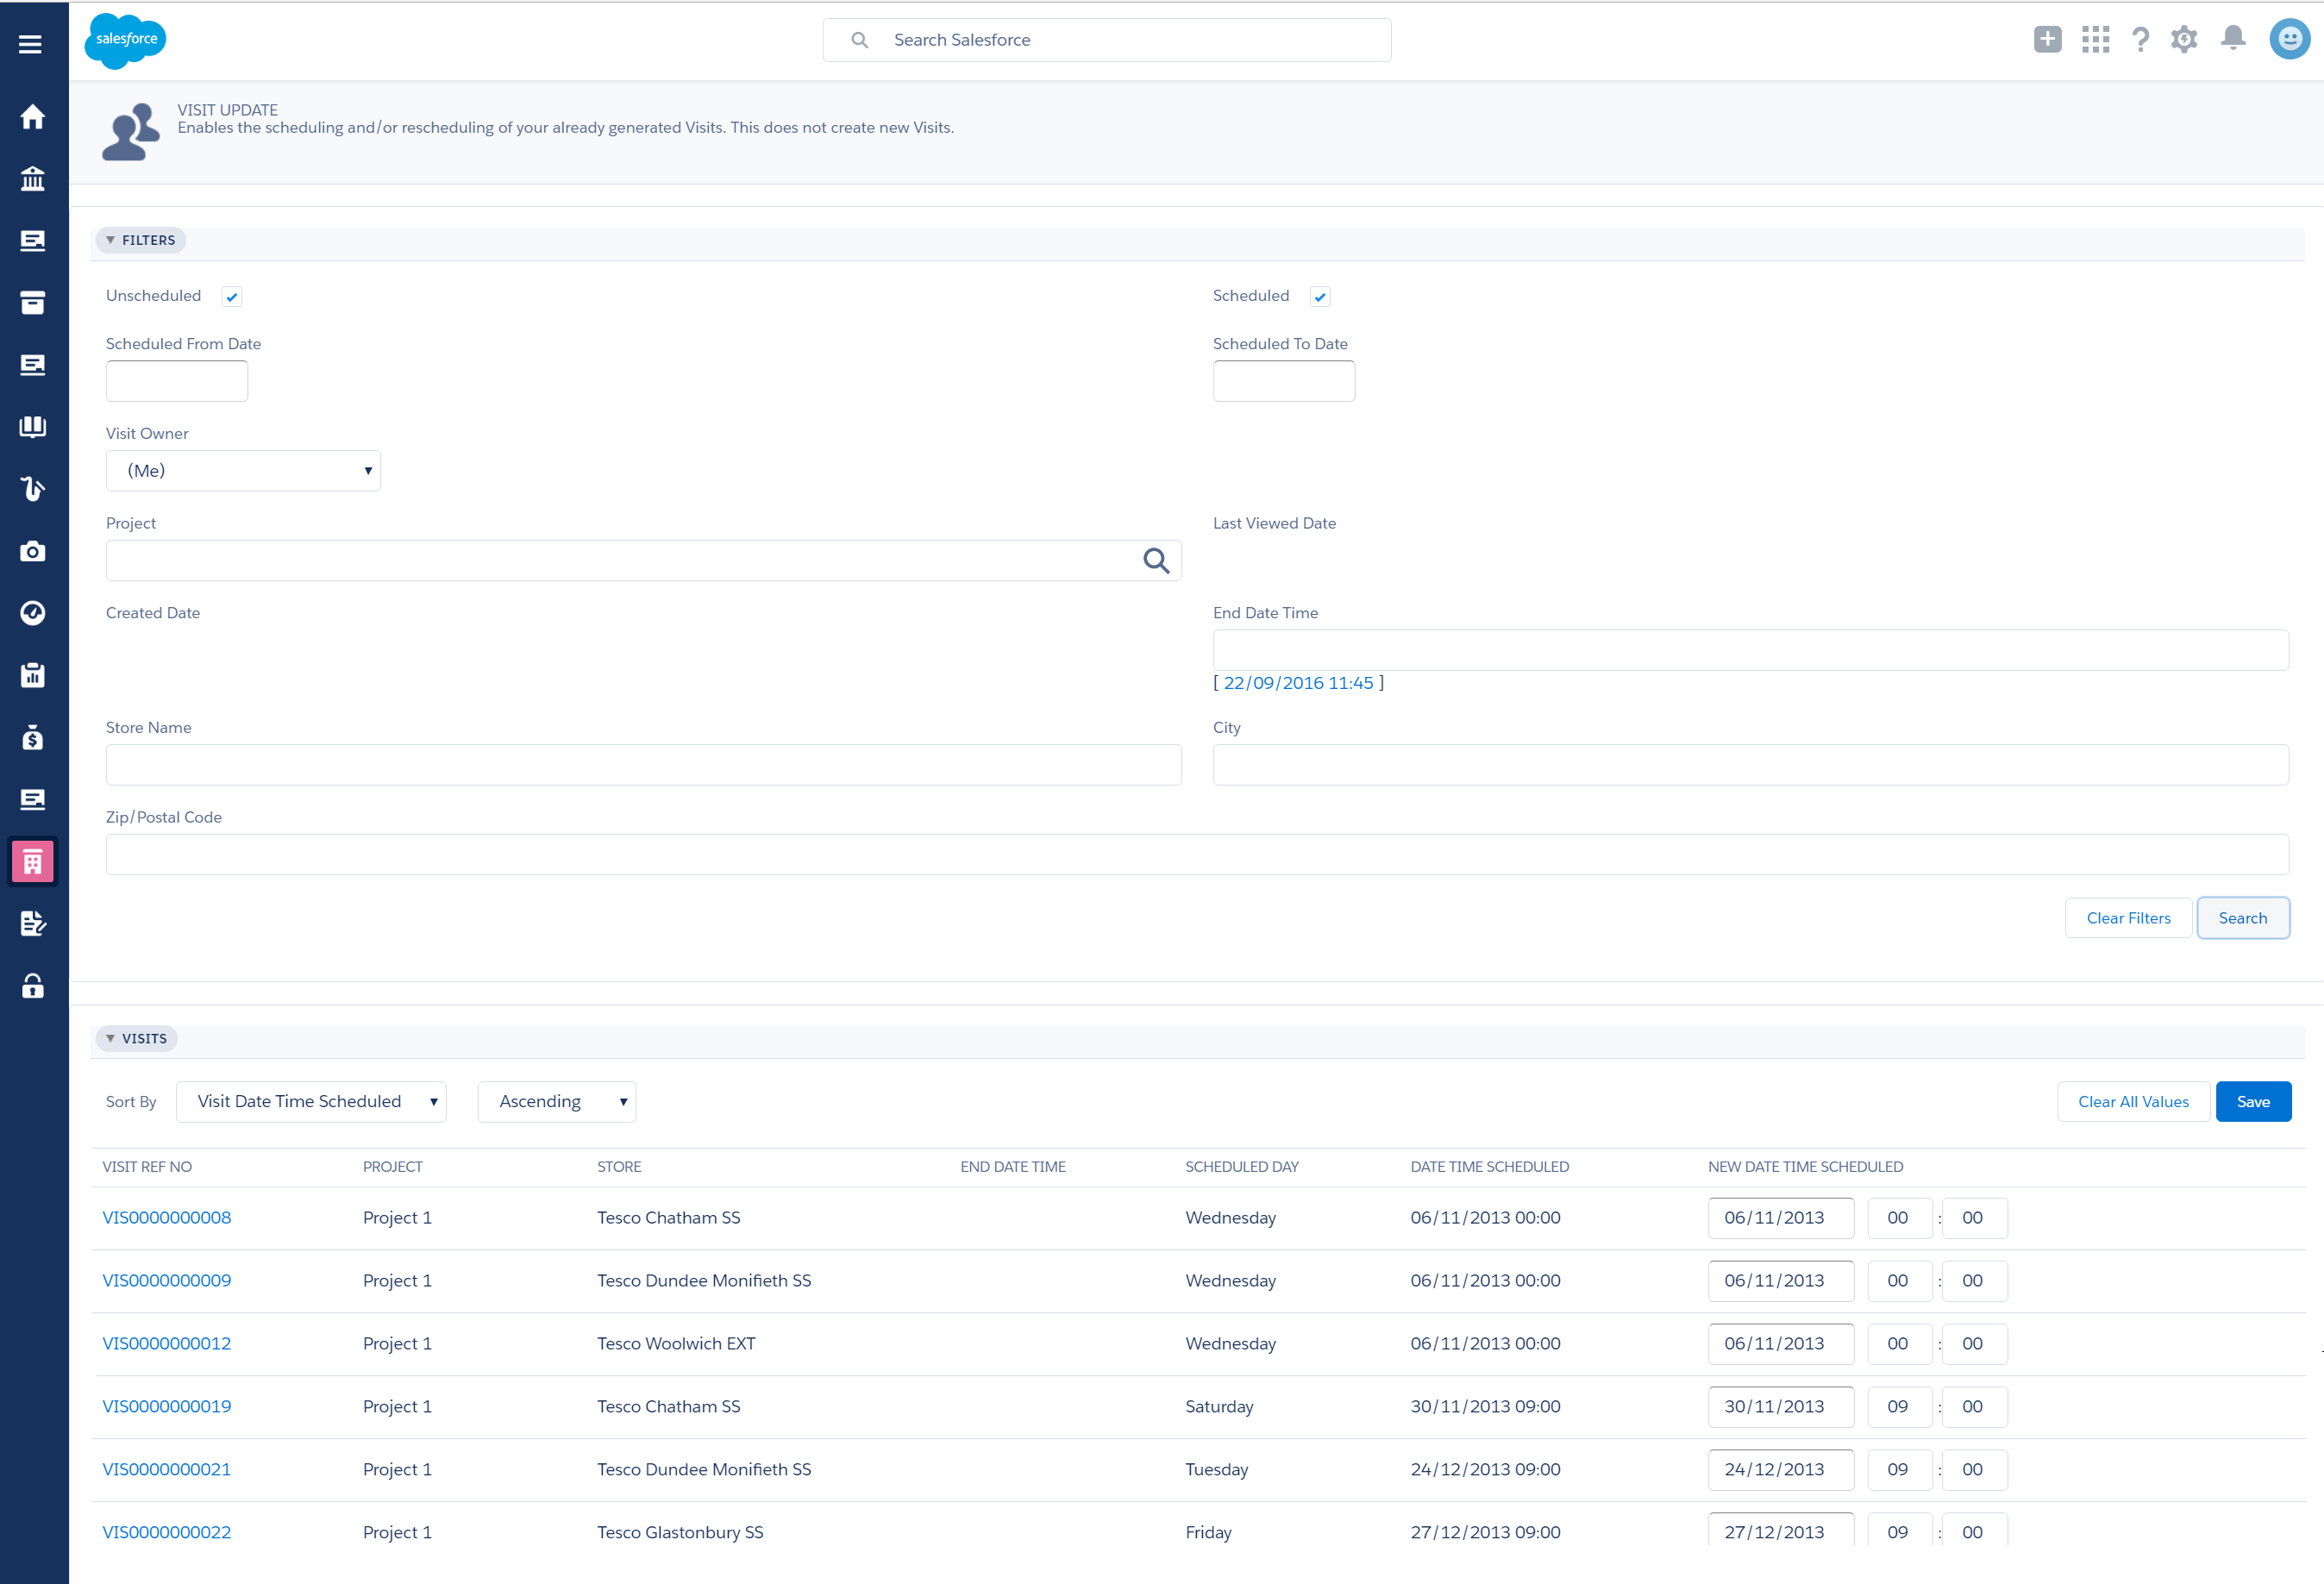Click the money bag sidebar icon
The width and height of the screenshot is (2324, 1584).
[32, 738]
